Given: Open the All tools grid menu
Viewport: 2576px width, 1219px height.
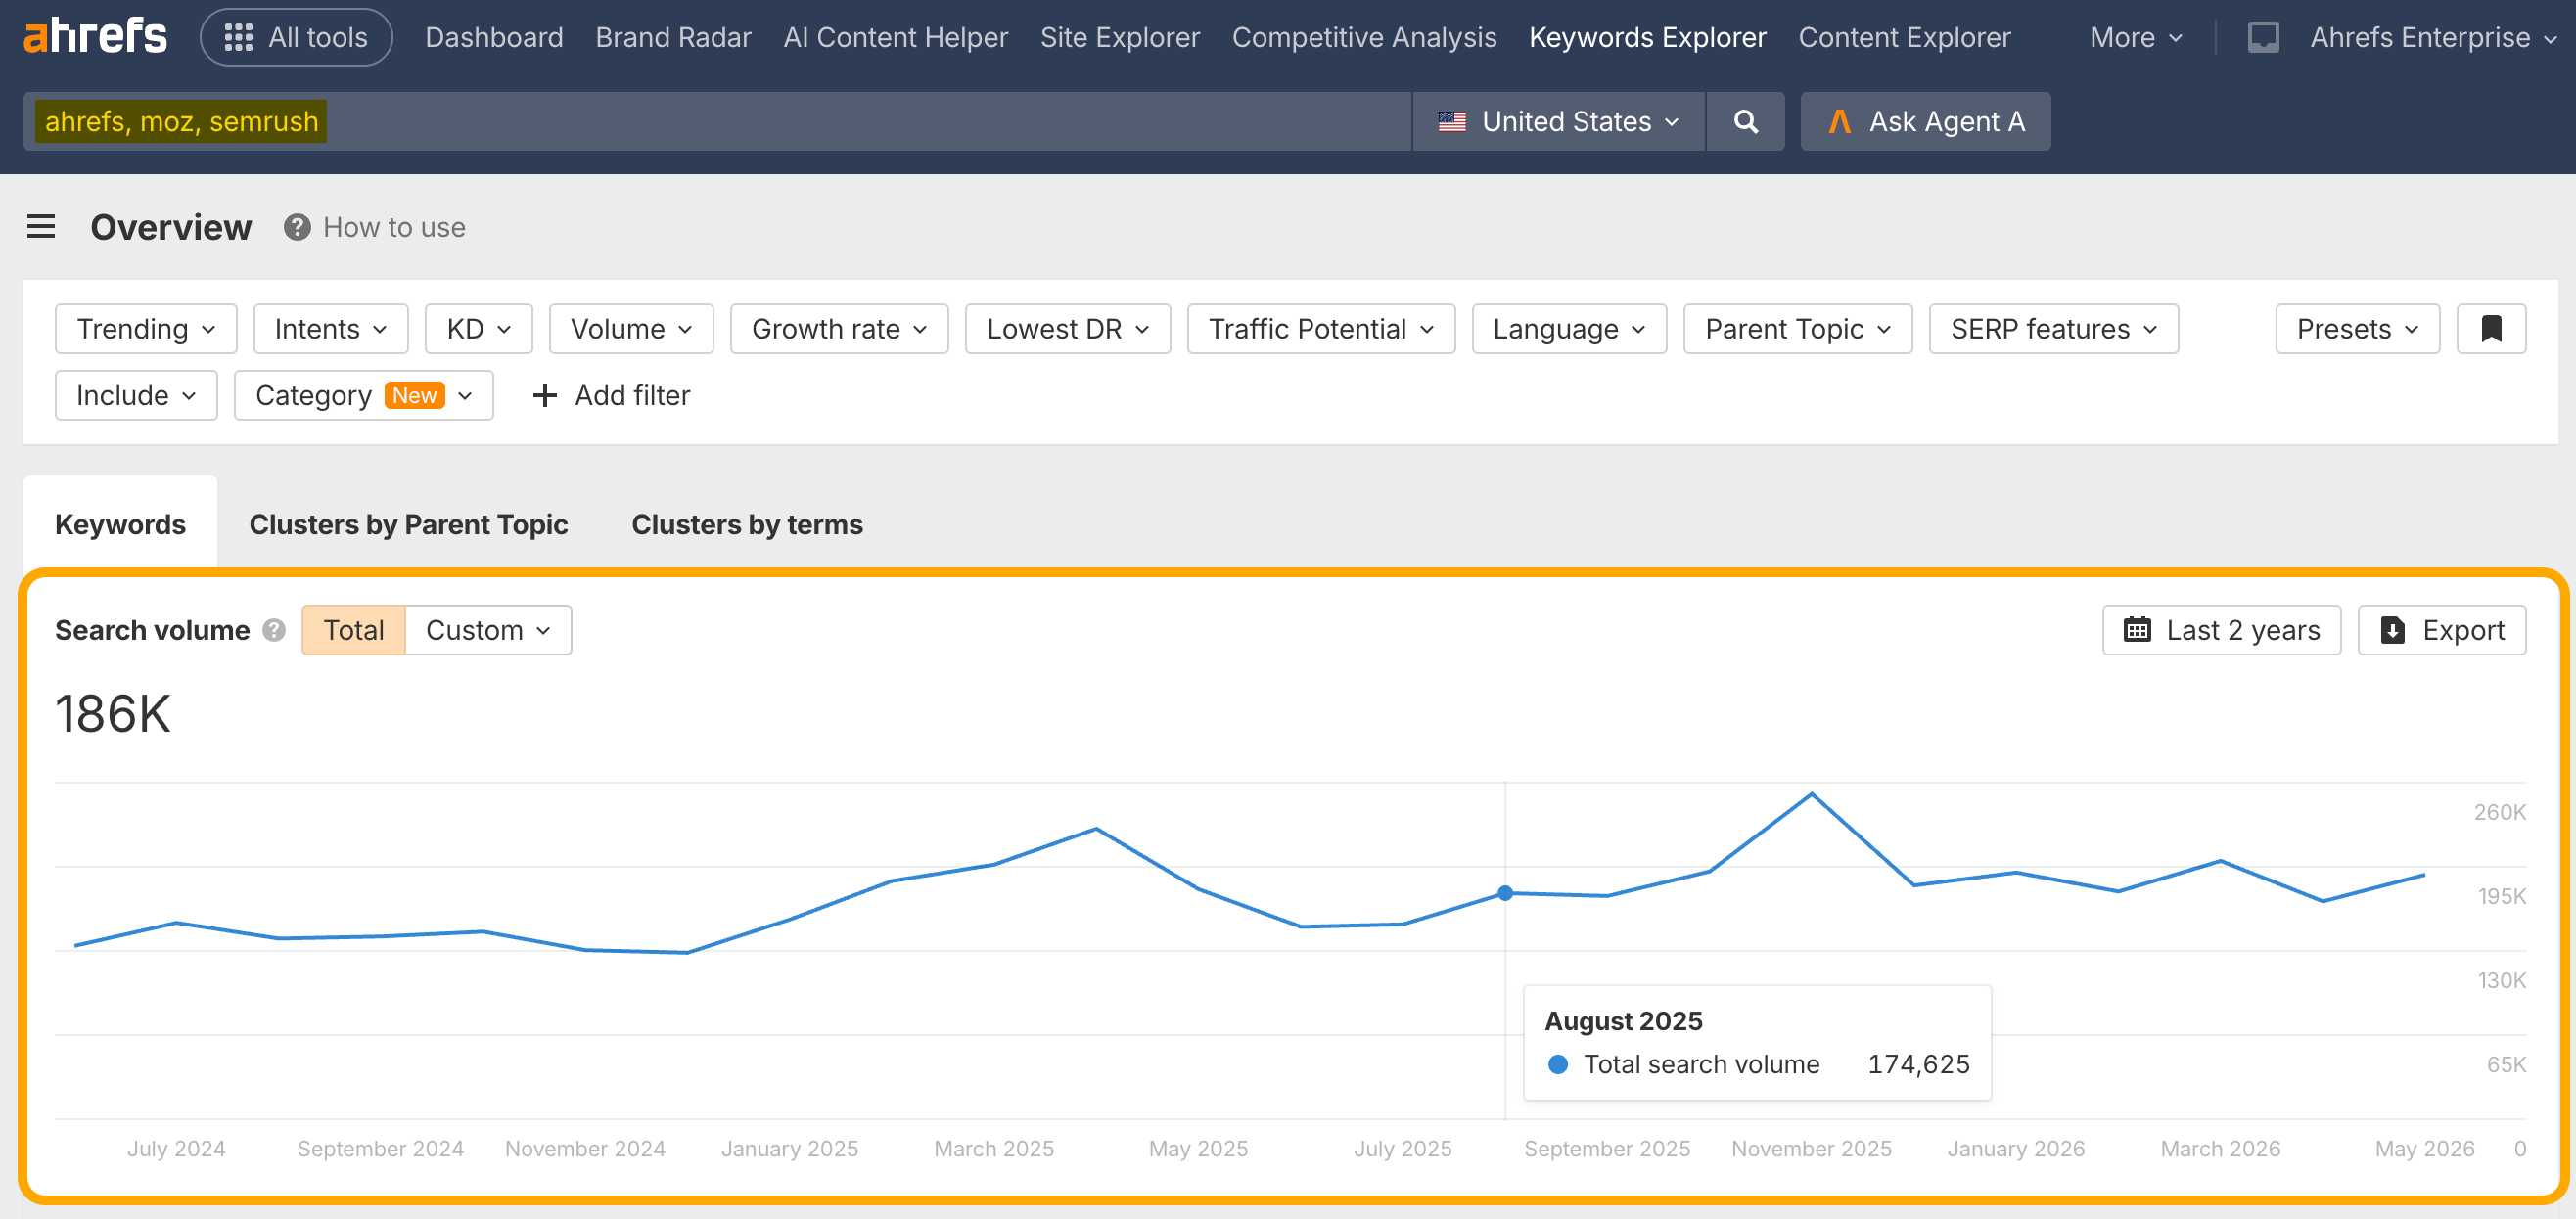Looking at the screenshot, I should (296, 37).
